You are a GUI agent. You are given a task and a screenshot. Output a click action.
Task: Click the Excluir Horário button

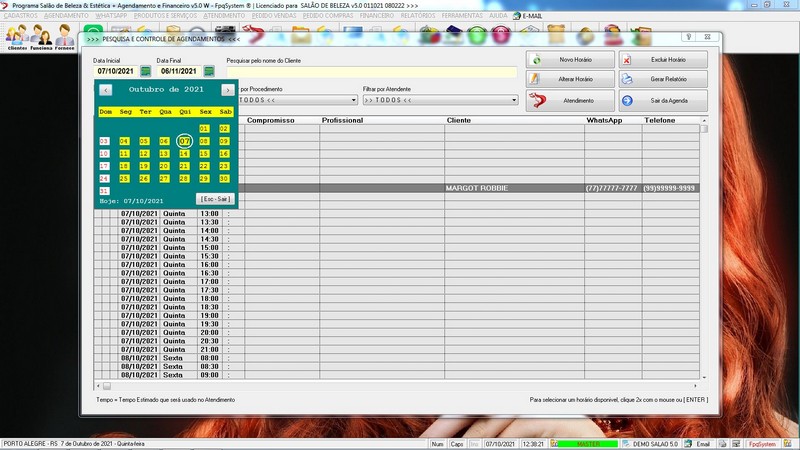click(x=663, y=60)
